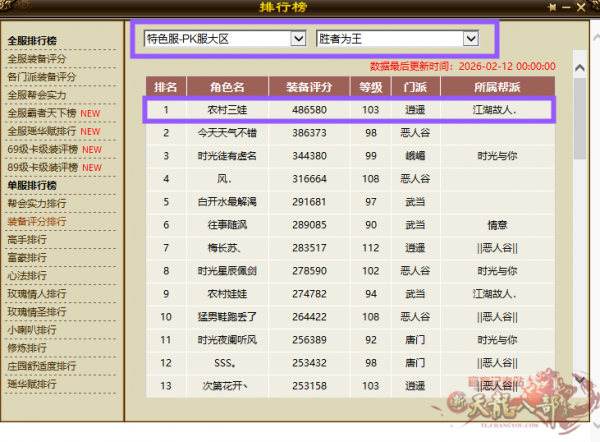Select 69级卡级装评榜 in the sidebar
Screen dimensions: 600x442
43,149
